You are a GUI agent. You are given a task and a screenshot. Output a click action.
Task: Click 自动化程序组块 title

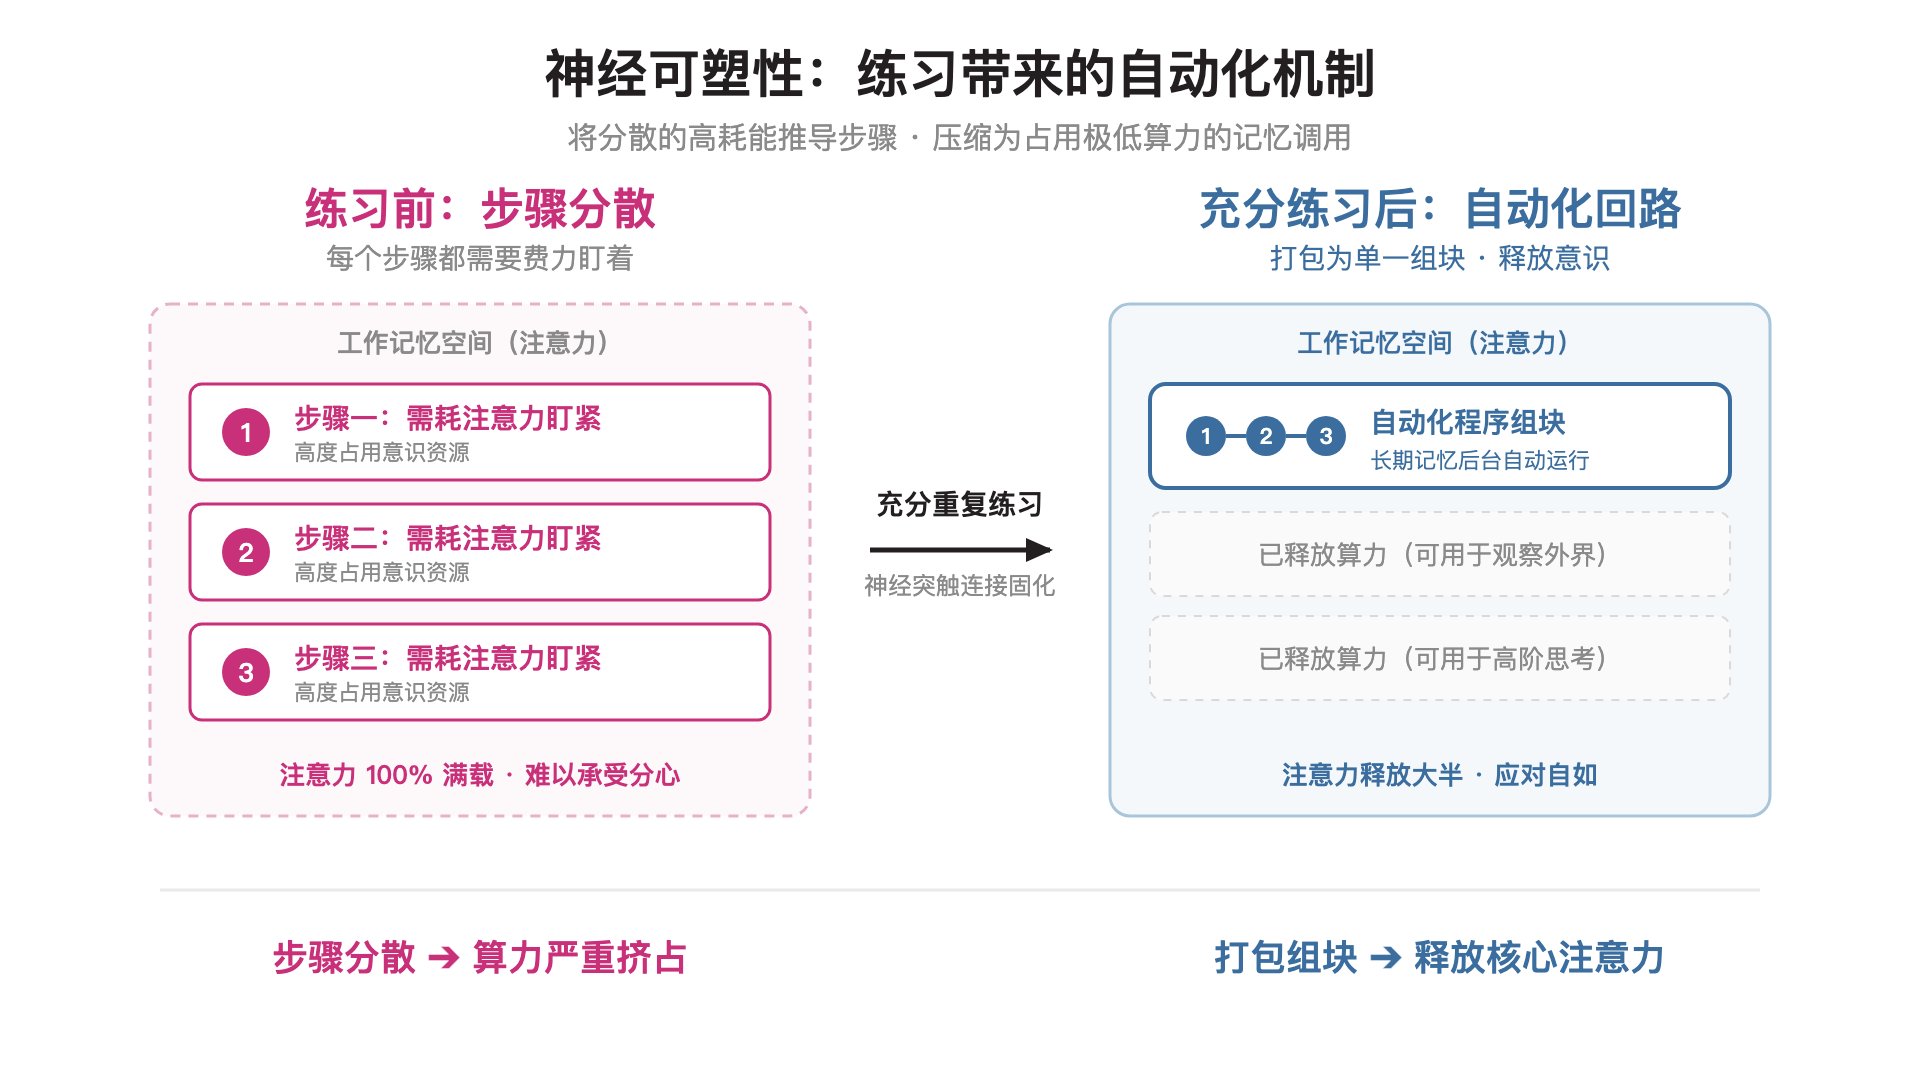pyautogui.click(x=1468, y=422)
